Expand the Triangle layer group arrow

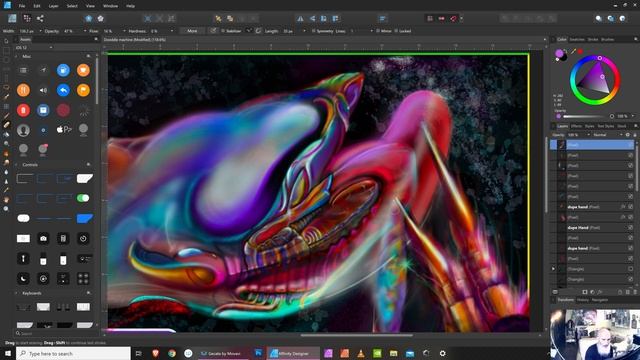553,269
